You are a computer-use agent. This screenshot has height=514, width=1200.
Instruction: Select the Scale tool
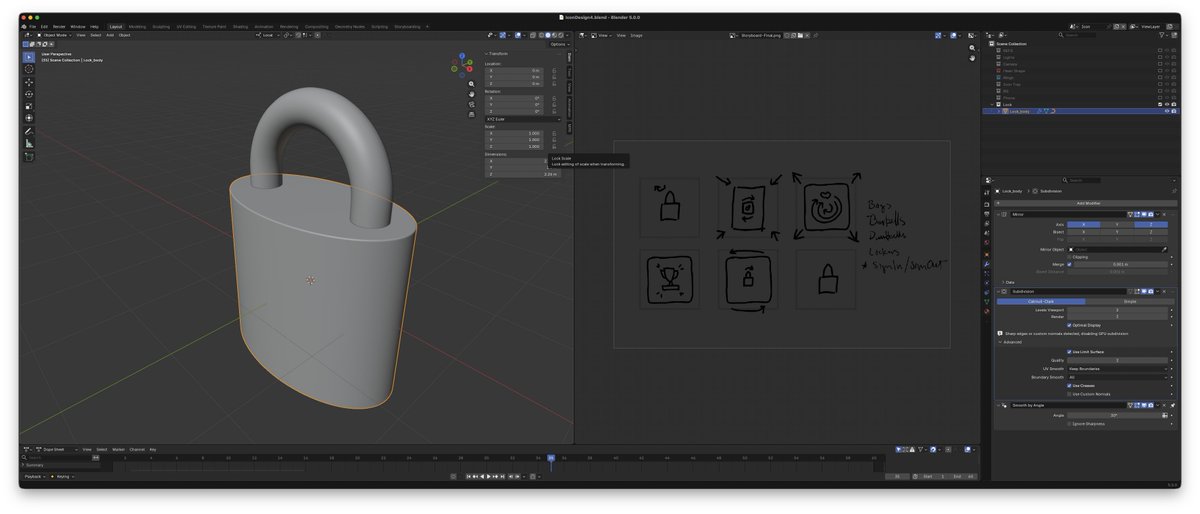click(x=28, y=106)
